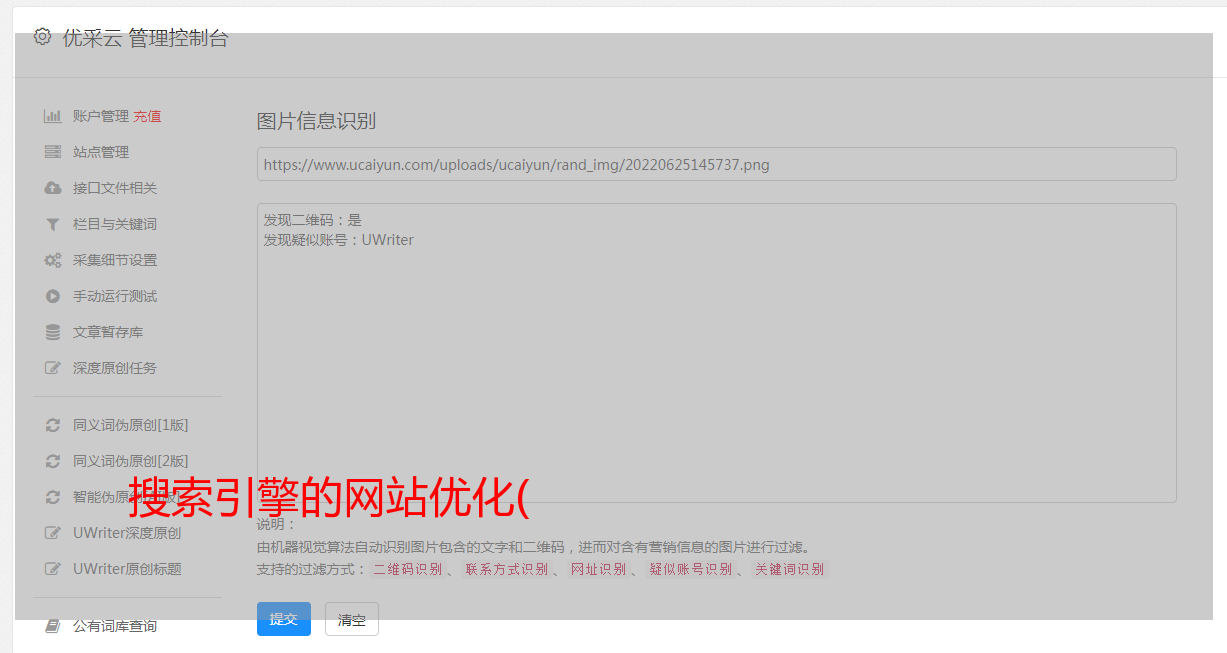Click the 联系方式识别 tag

(507, 569)
